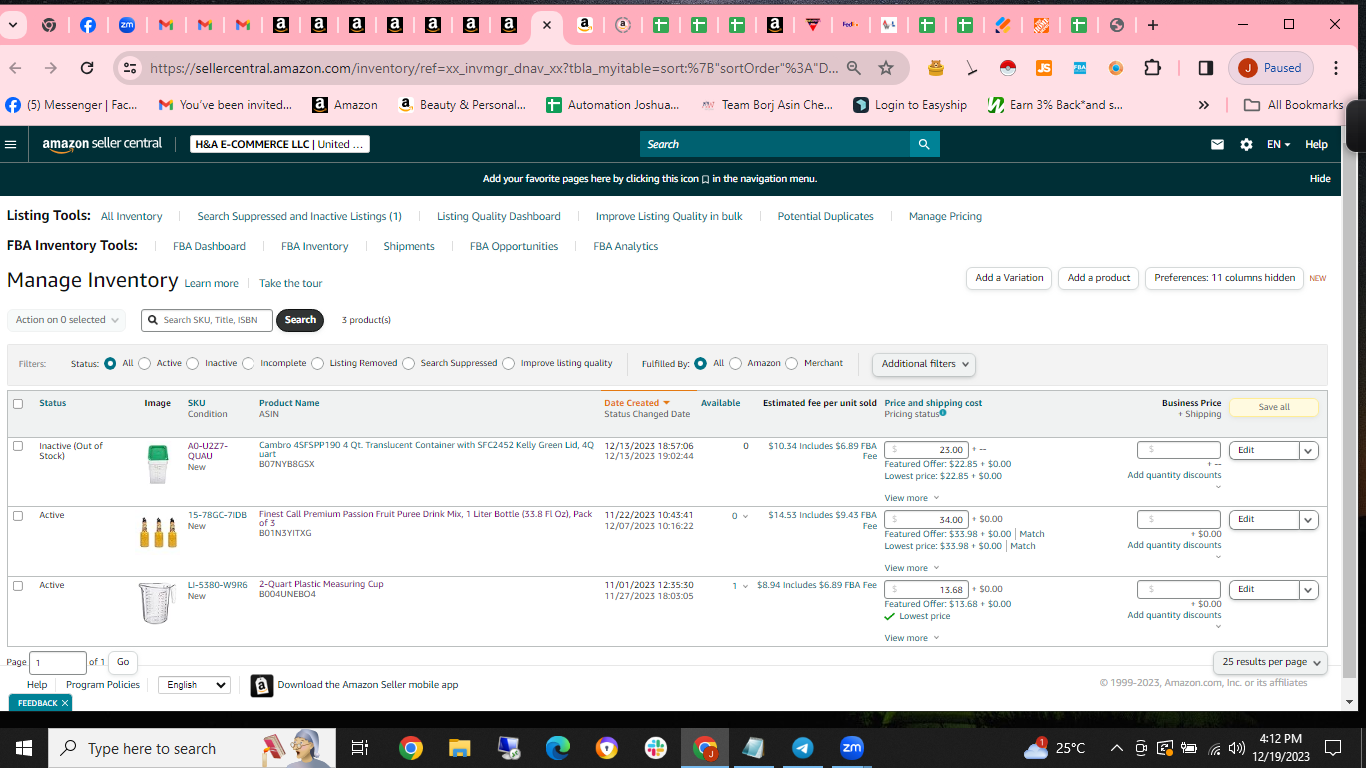1366x768 pixels.
Task: Click the price field showing 23.00
Action: coord(926,450)
